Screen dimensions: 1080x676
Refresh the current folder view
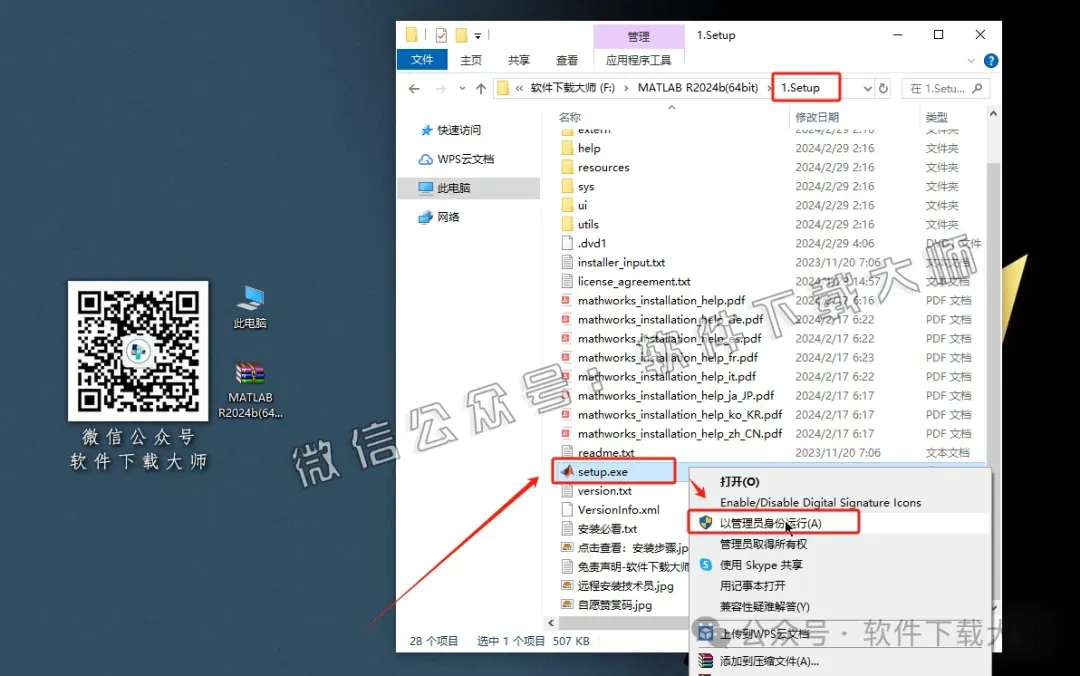pyautogui.click(x=883, y=88)
